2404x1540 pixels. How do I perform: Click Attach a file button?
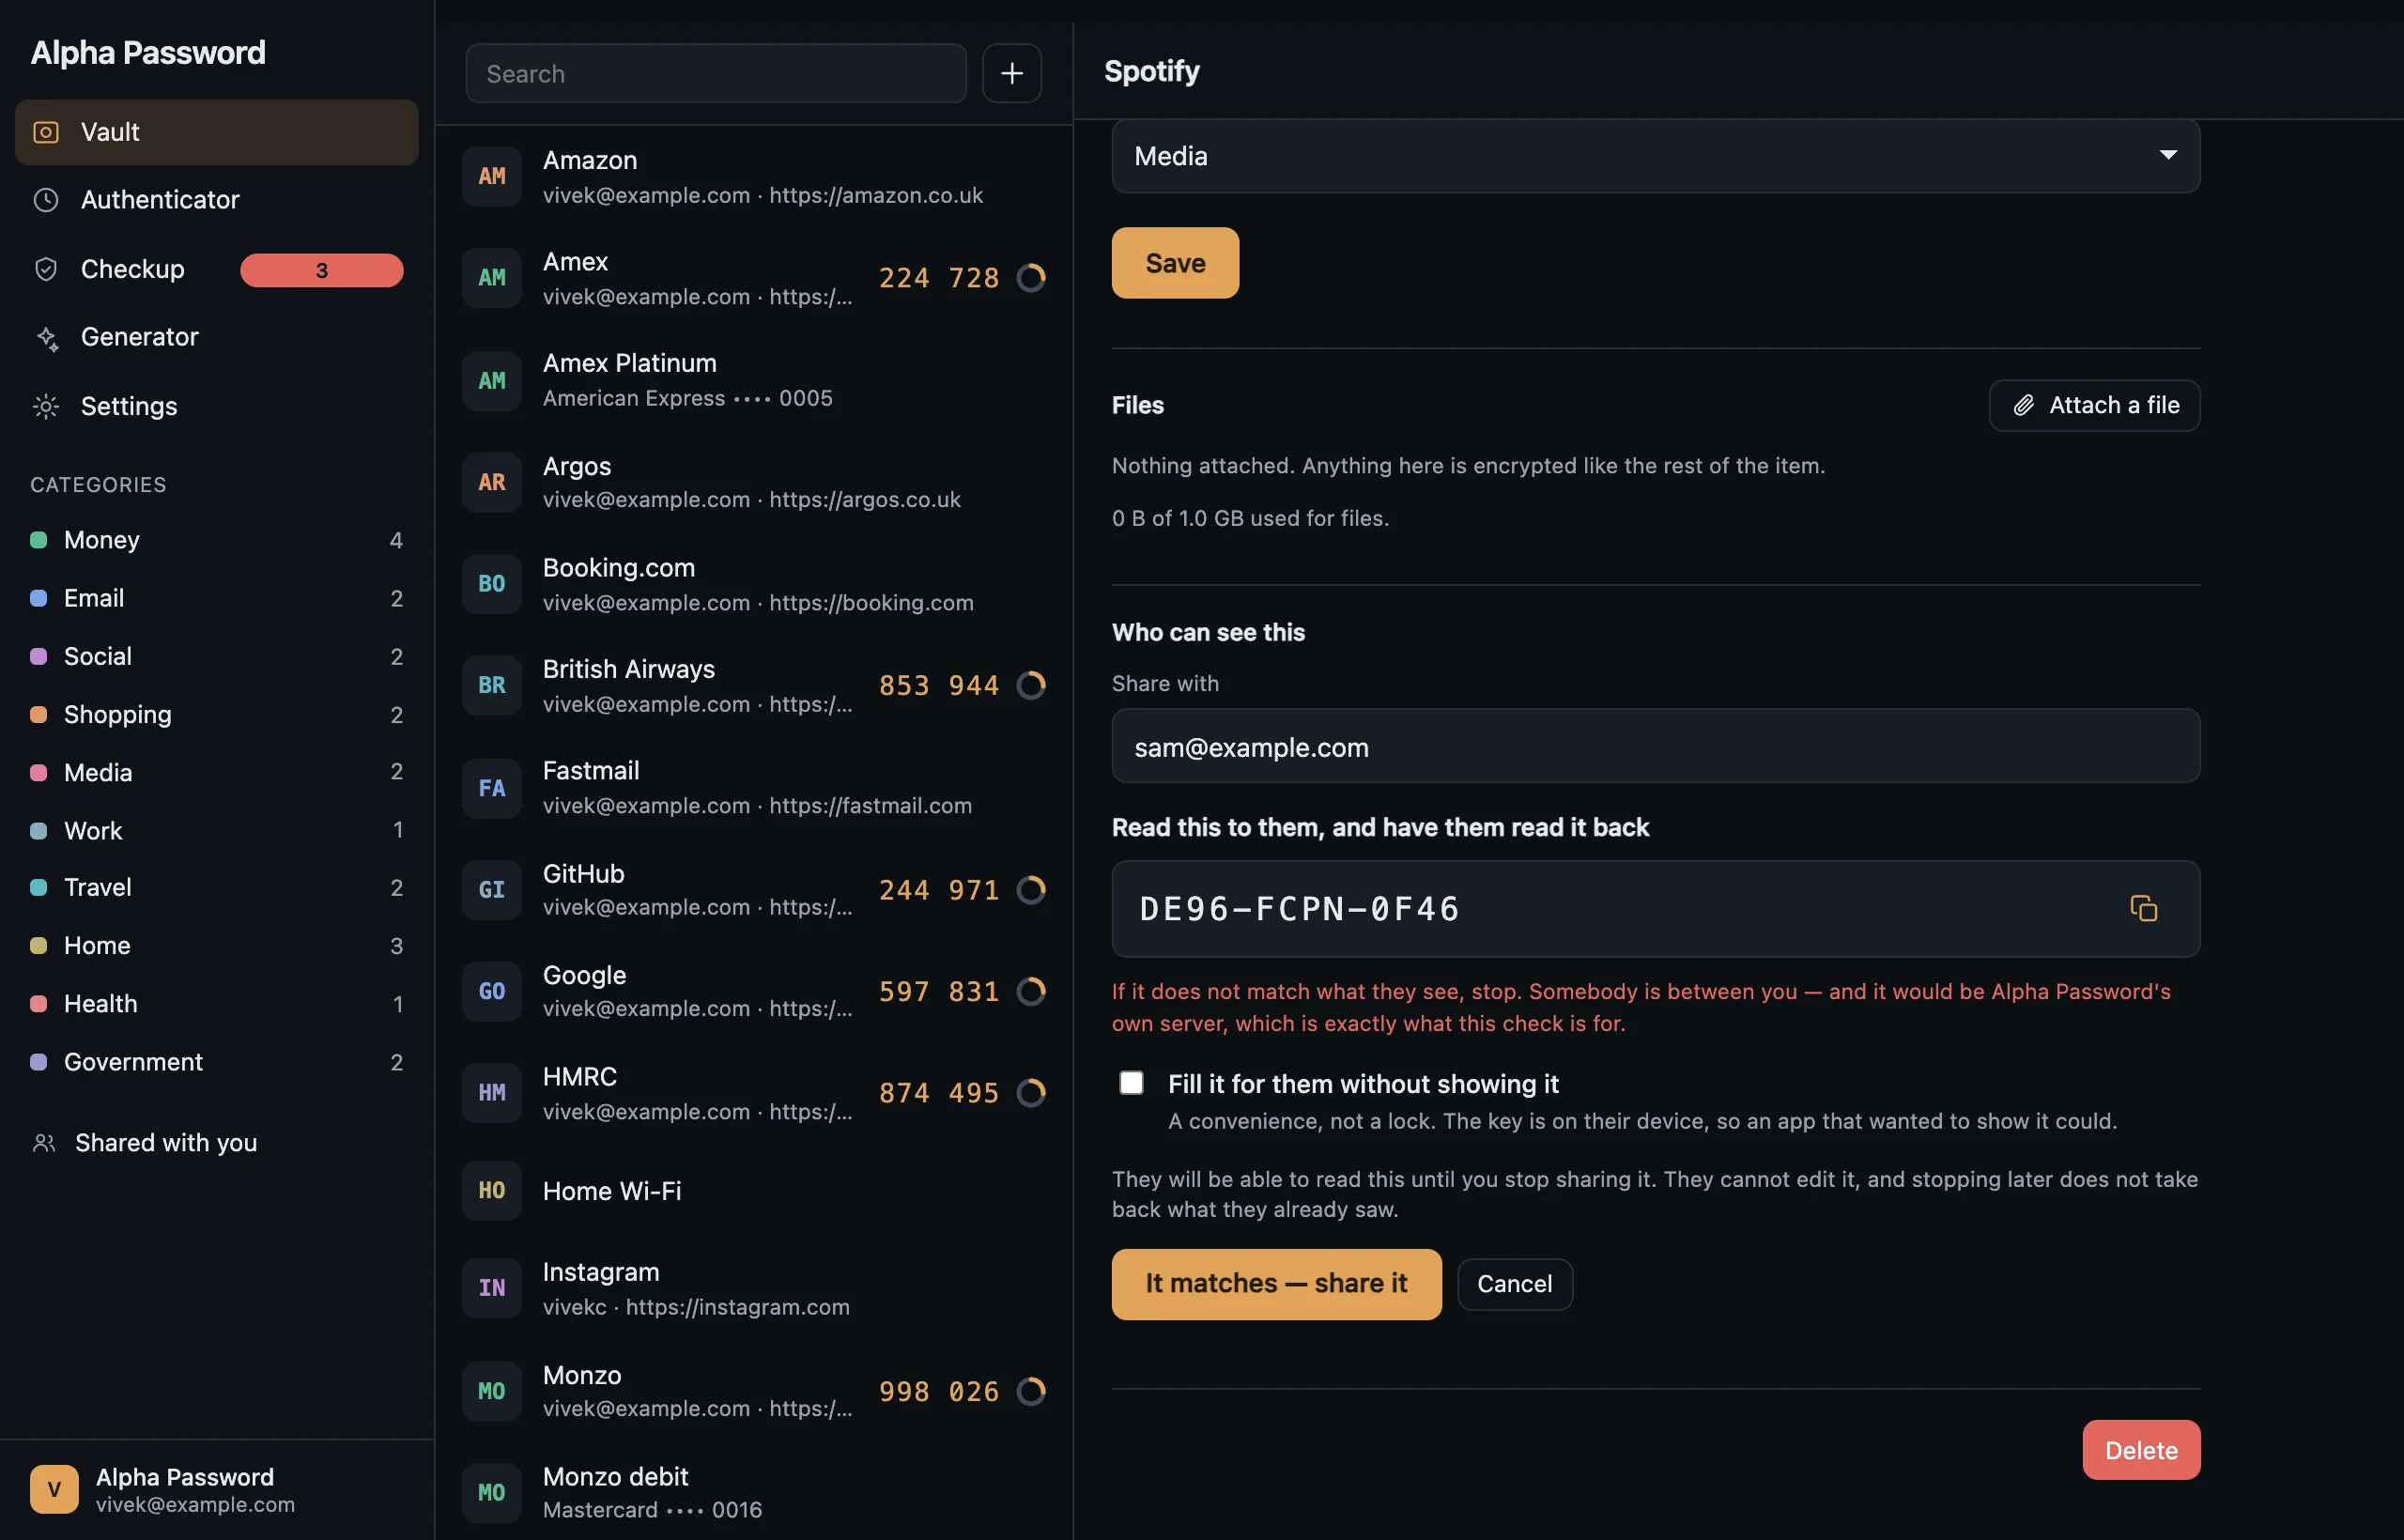pos(2094,405)
